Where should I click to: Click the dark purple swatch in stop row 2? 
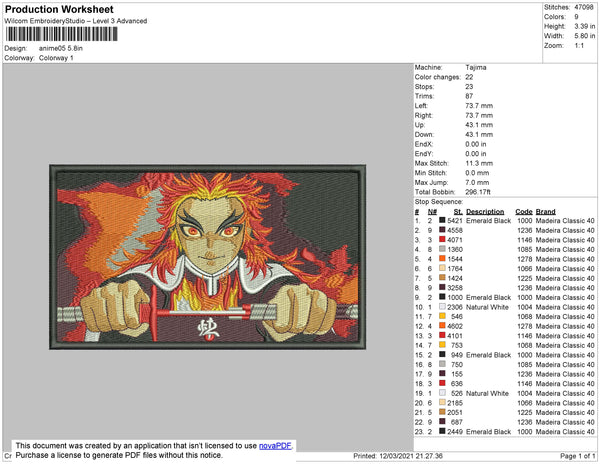pos(442,230)
